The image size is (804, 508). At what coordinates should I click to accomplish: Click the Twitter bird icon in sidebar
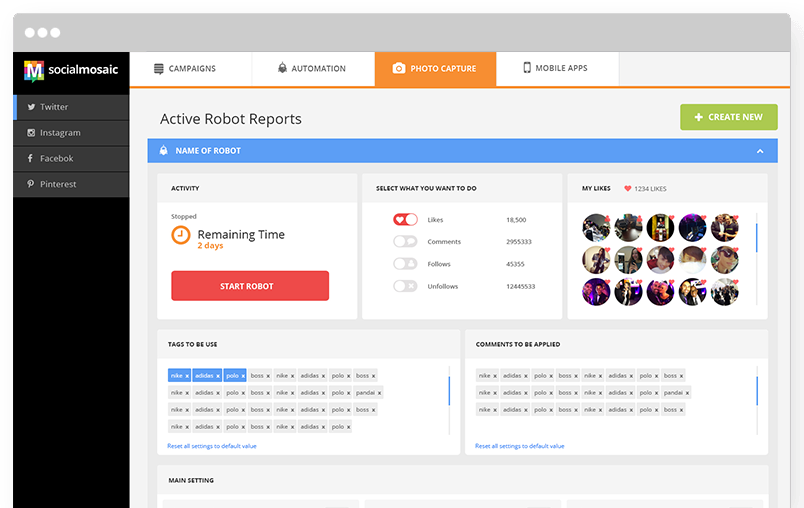pos(31,107)
